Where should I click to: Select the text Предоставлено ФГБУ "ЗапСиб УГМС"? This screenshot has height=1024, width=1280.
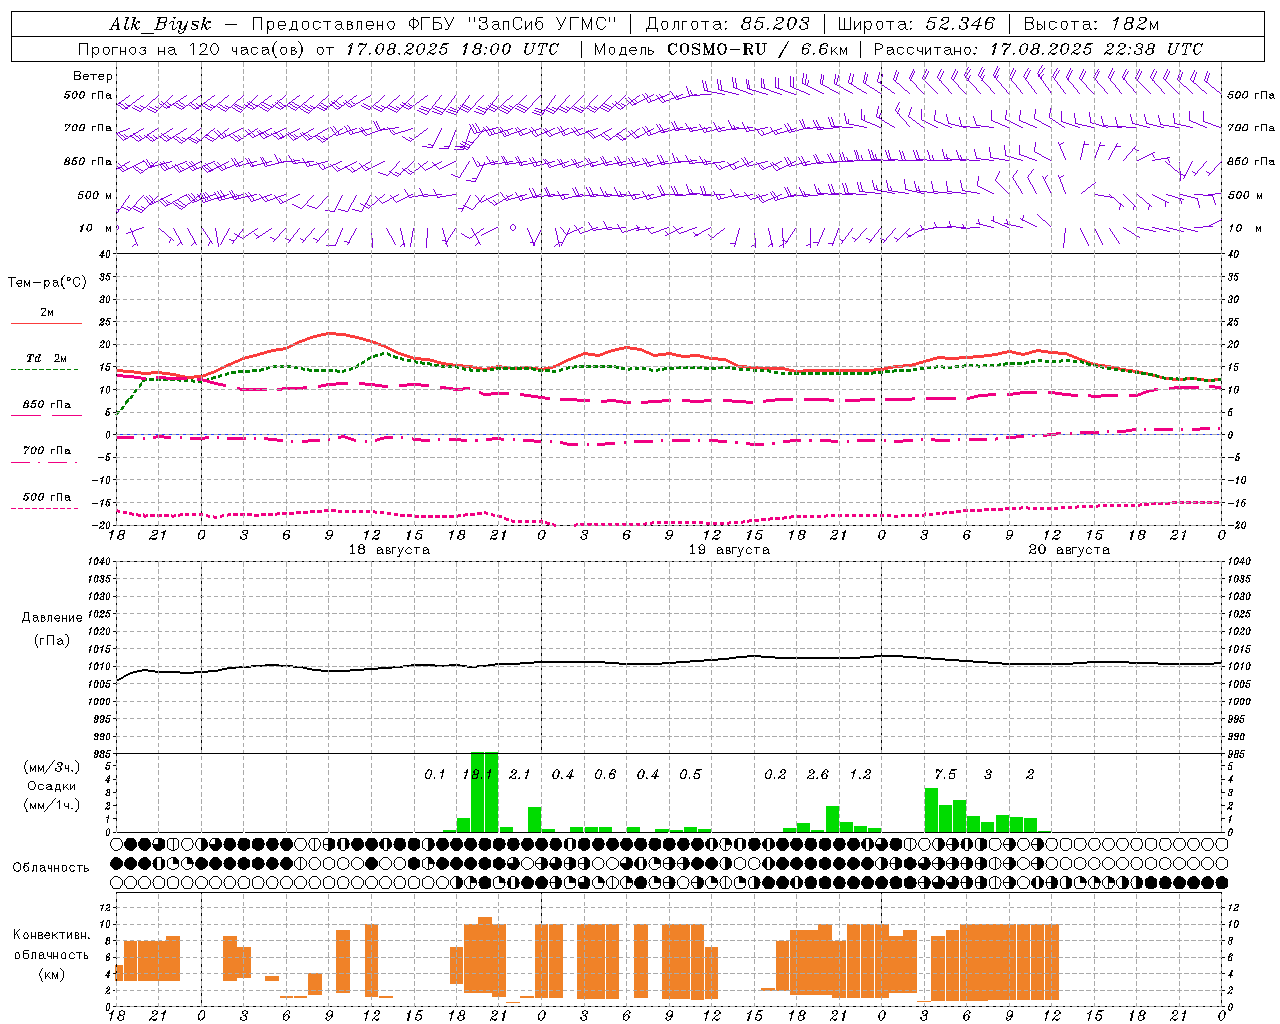click(434, 24)
